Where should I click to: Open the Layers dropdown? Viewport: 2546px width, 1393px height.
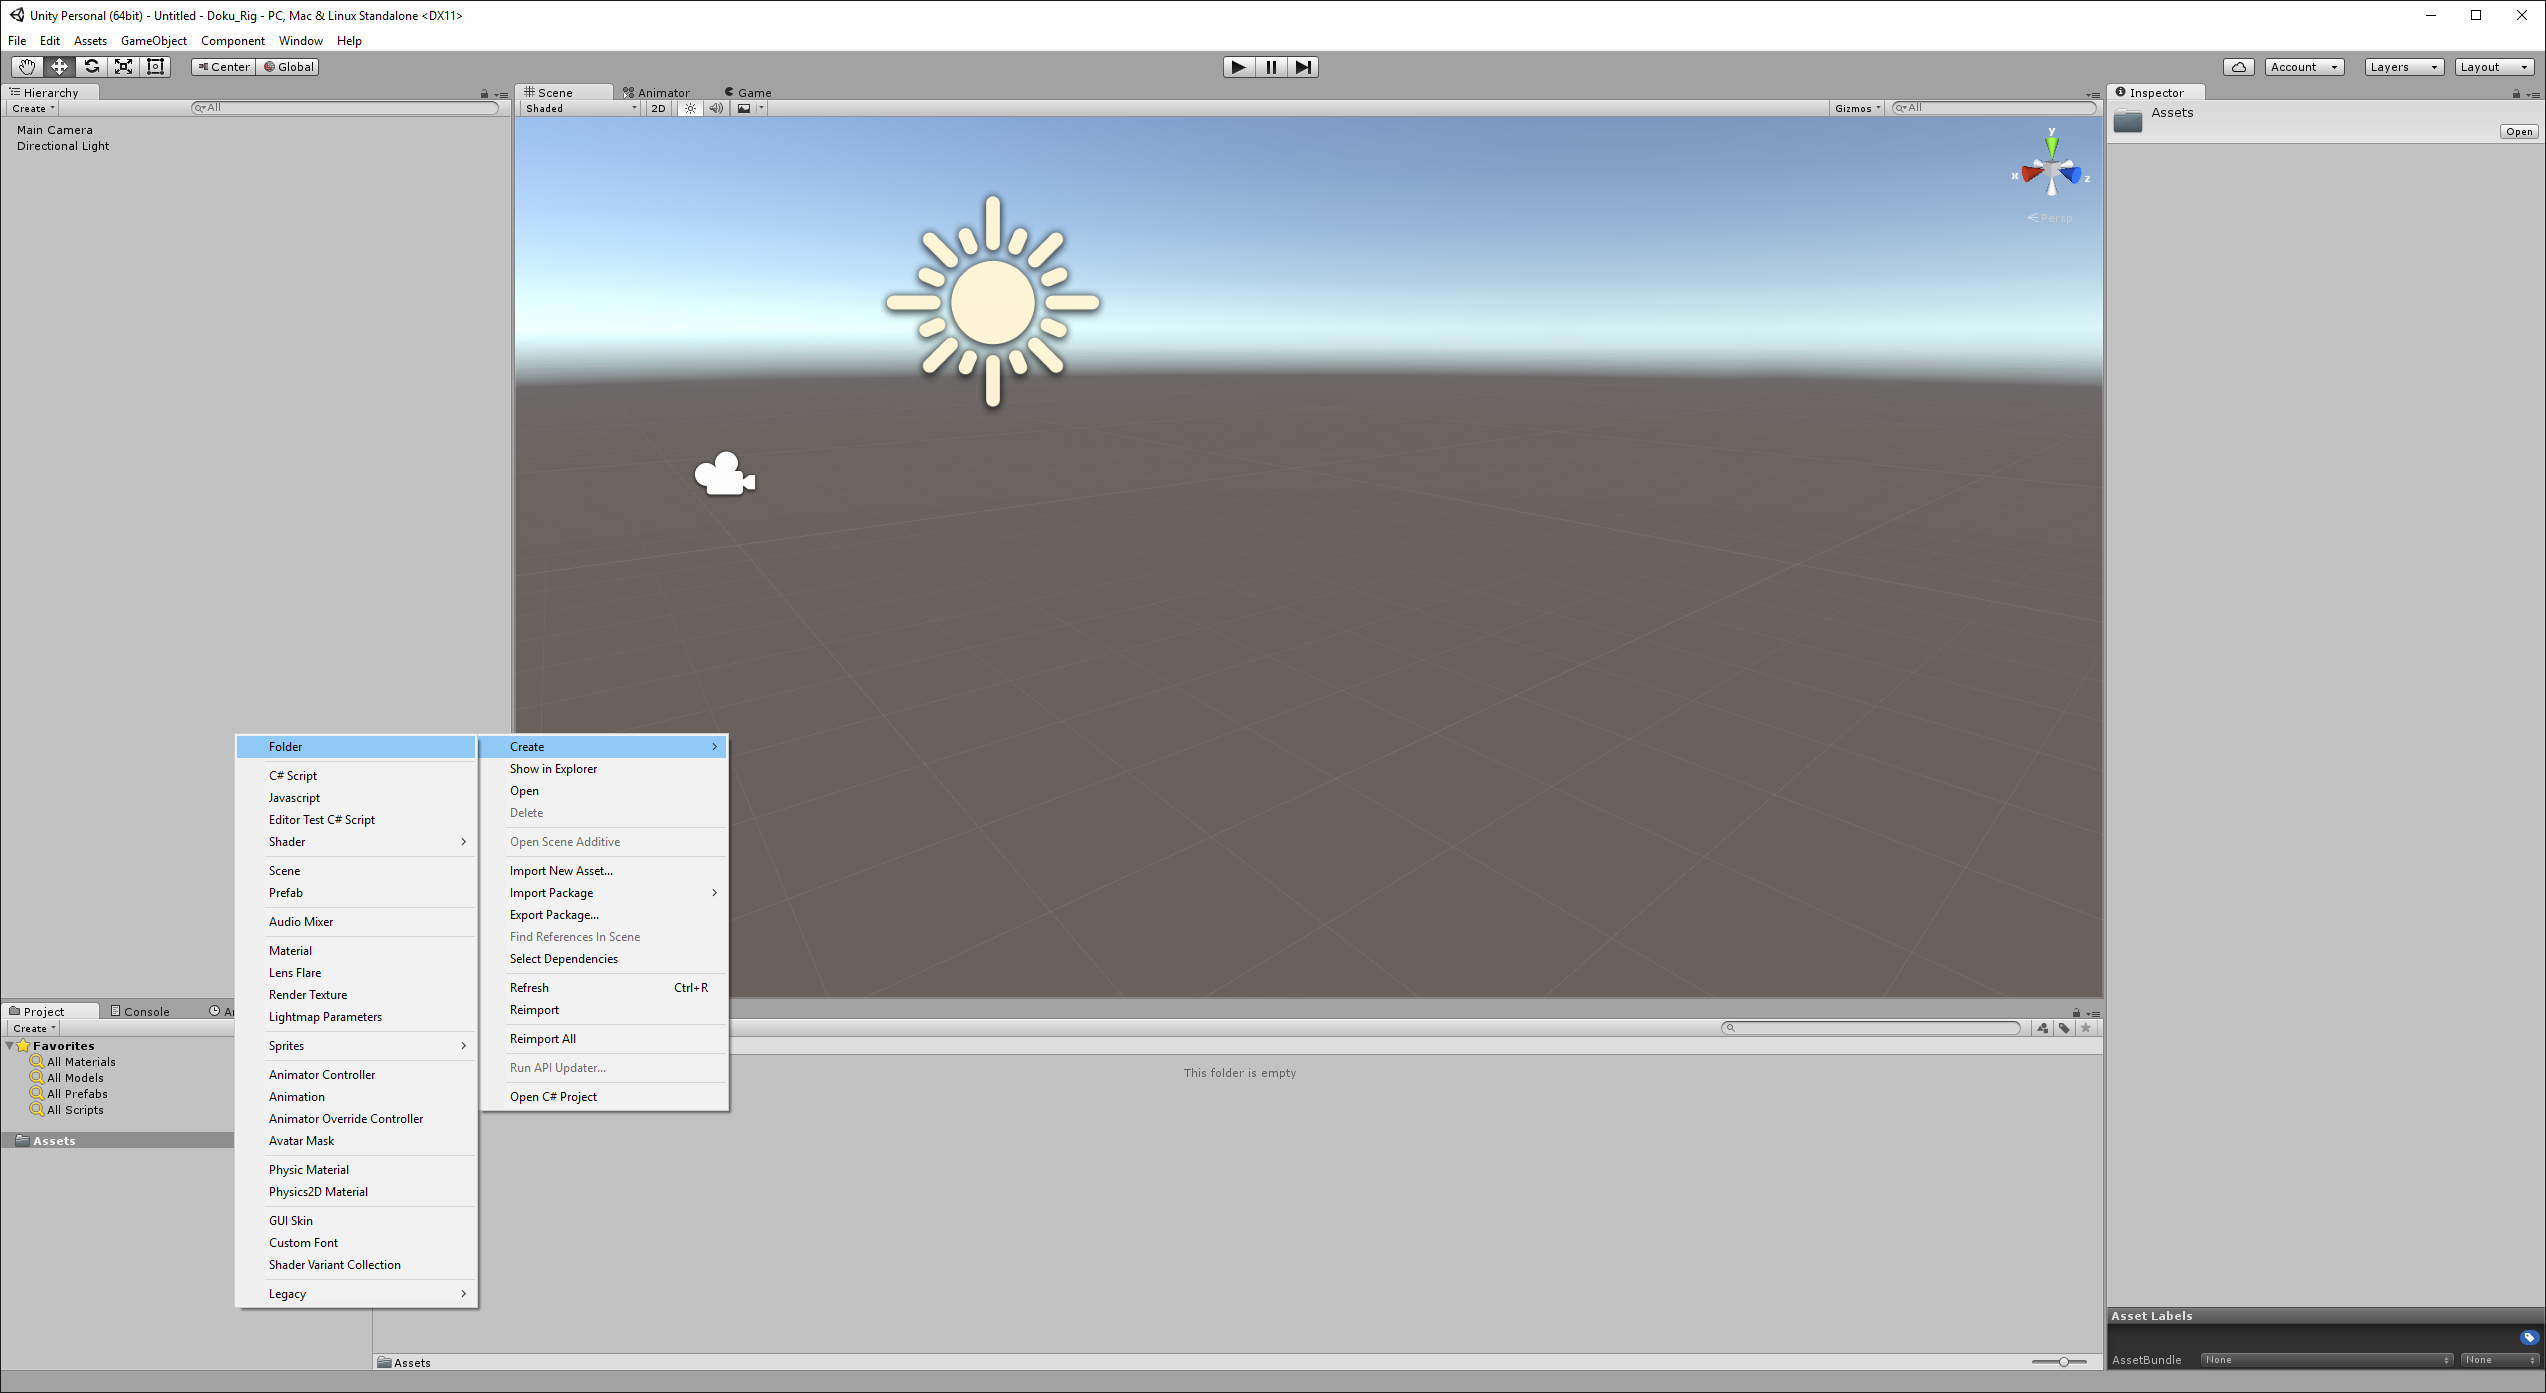[2403, 67]
